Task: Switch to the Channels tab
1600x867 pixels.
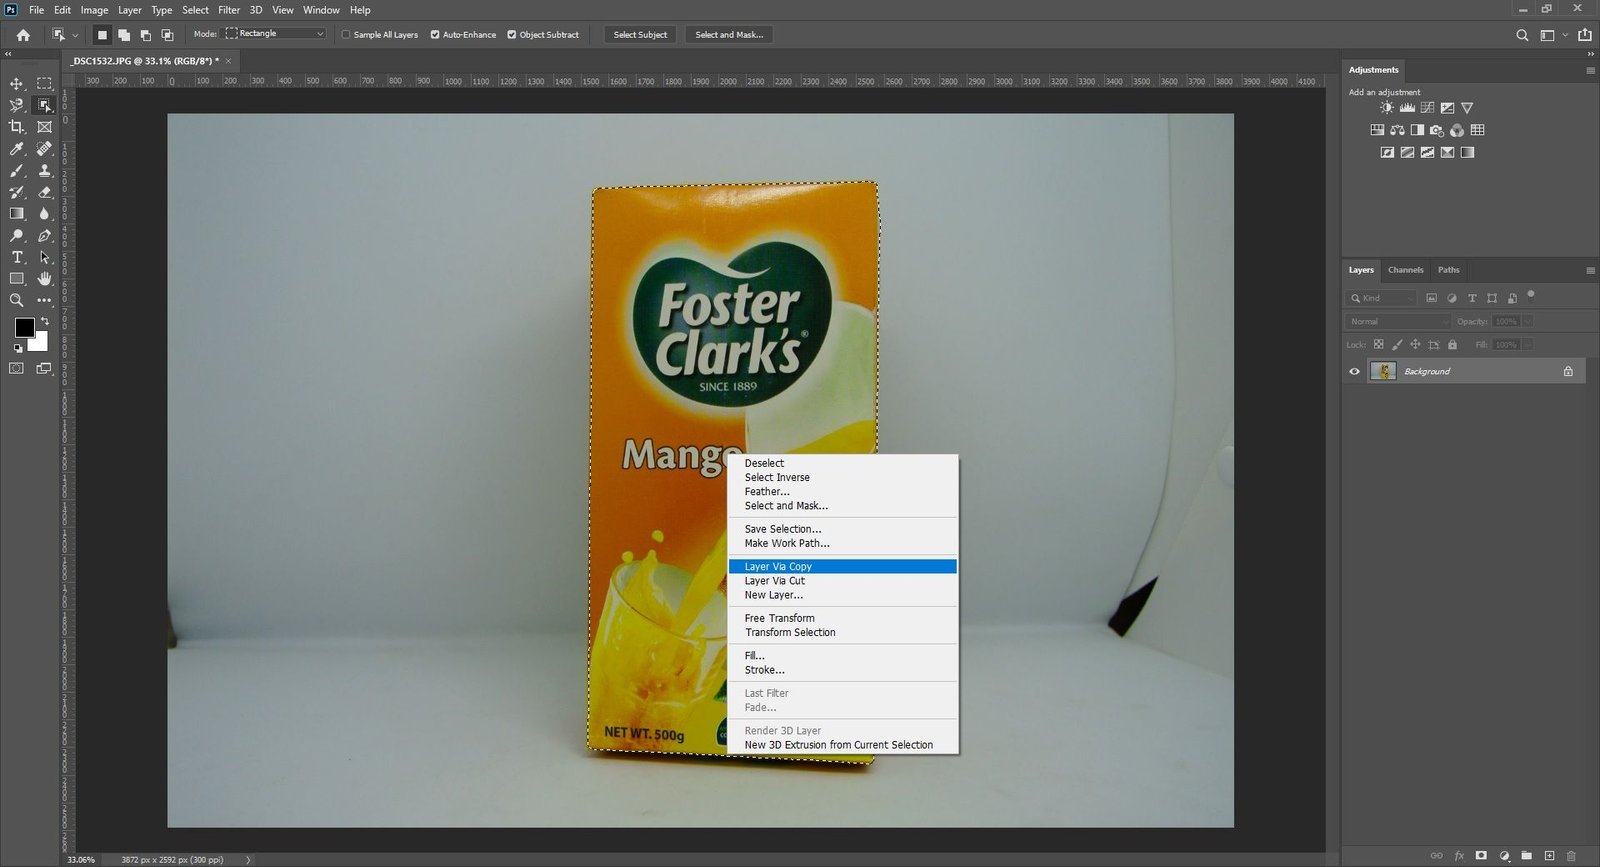Action: click(1405, 270)
